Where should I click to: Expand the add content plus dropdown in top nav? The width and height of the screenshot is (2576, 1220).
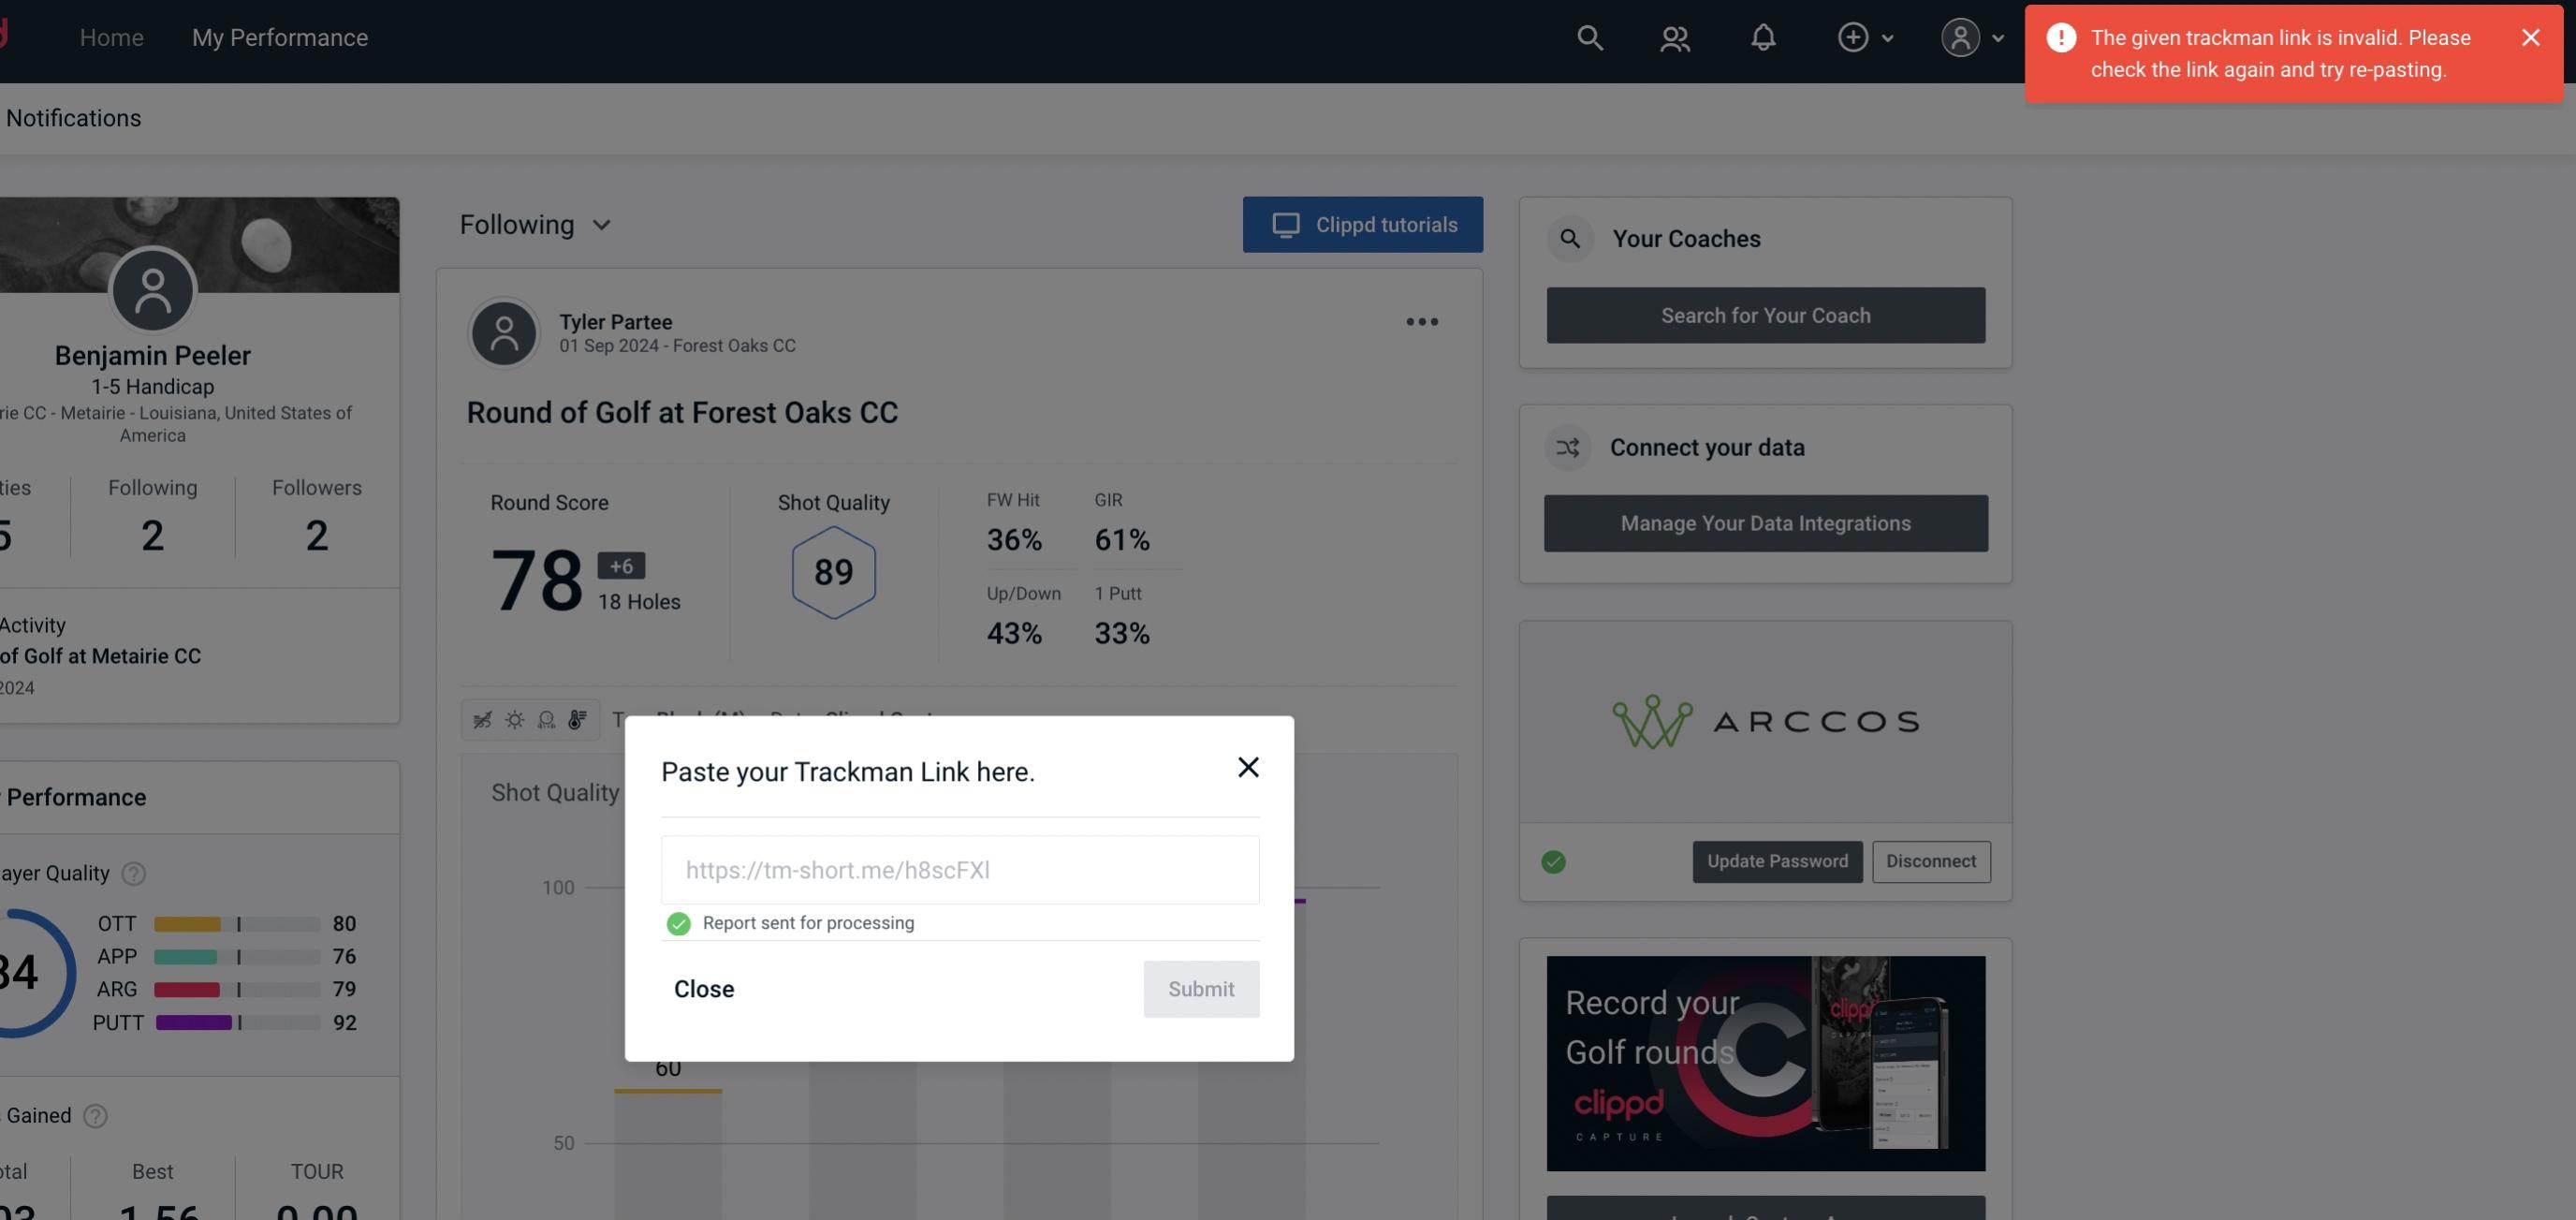point(1865,35)
